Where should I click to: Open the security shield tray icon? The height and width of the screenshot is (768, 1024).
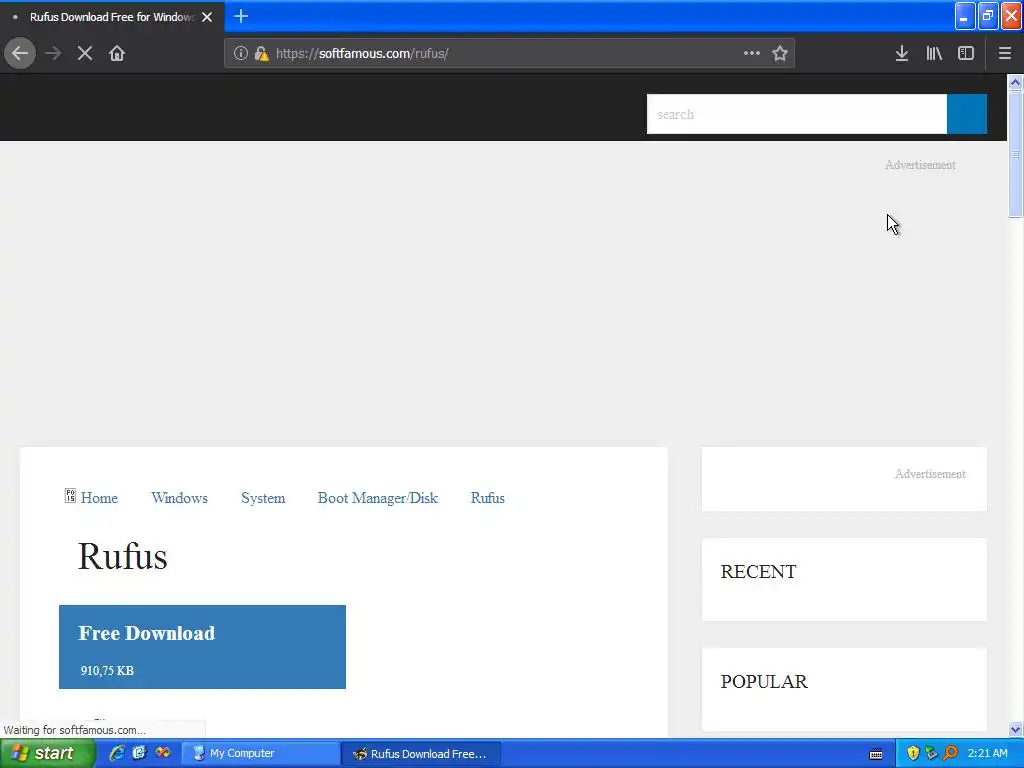tap(913, 753)
